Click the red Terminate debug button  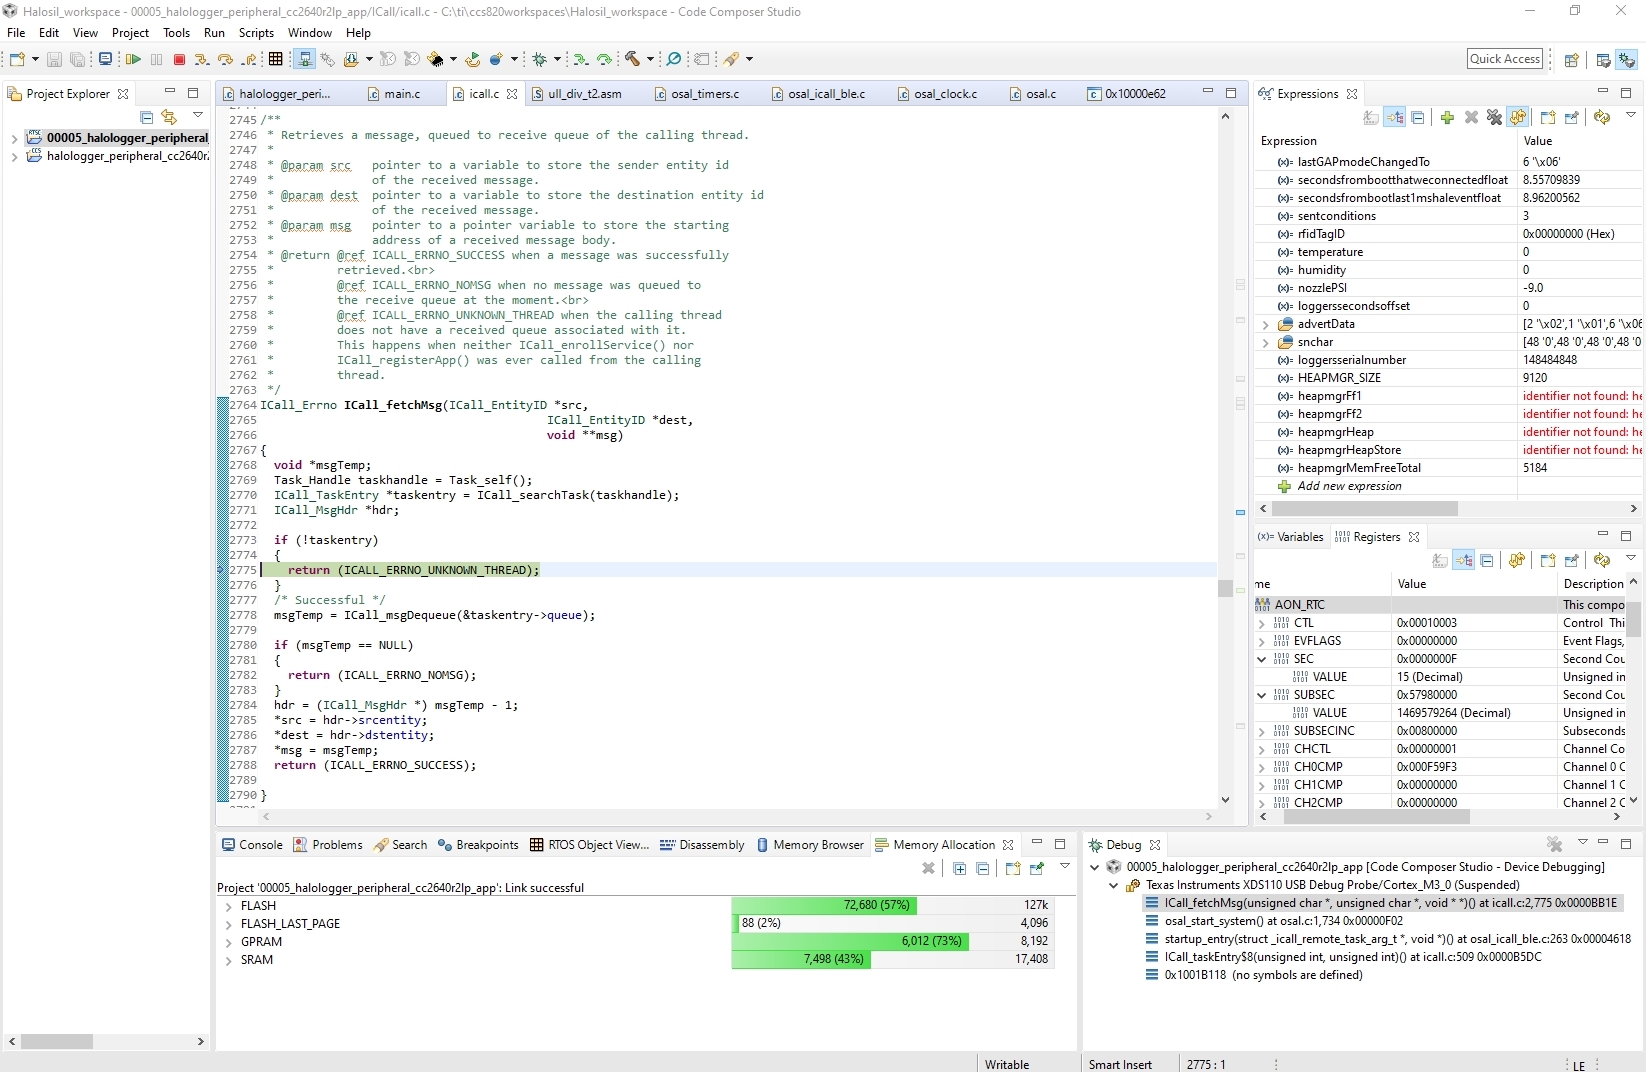180,60
